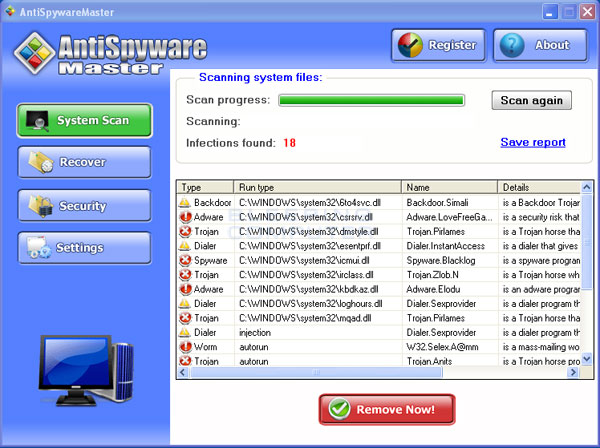
Task: Click the vertical scrollbar thumb
Action: [586, 243]
